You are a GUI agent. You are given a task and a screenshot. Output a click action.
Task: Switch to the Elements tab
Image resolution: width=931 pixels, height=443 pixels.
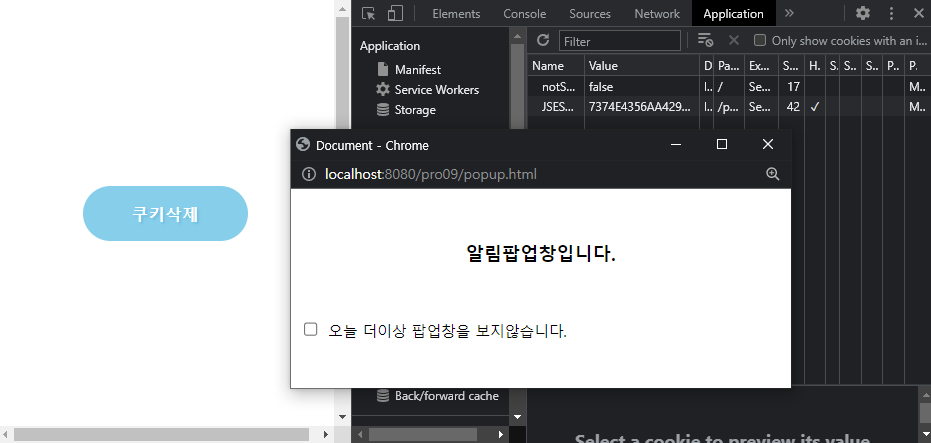tap(456, 14)
